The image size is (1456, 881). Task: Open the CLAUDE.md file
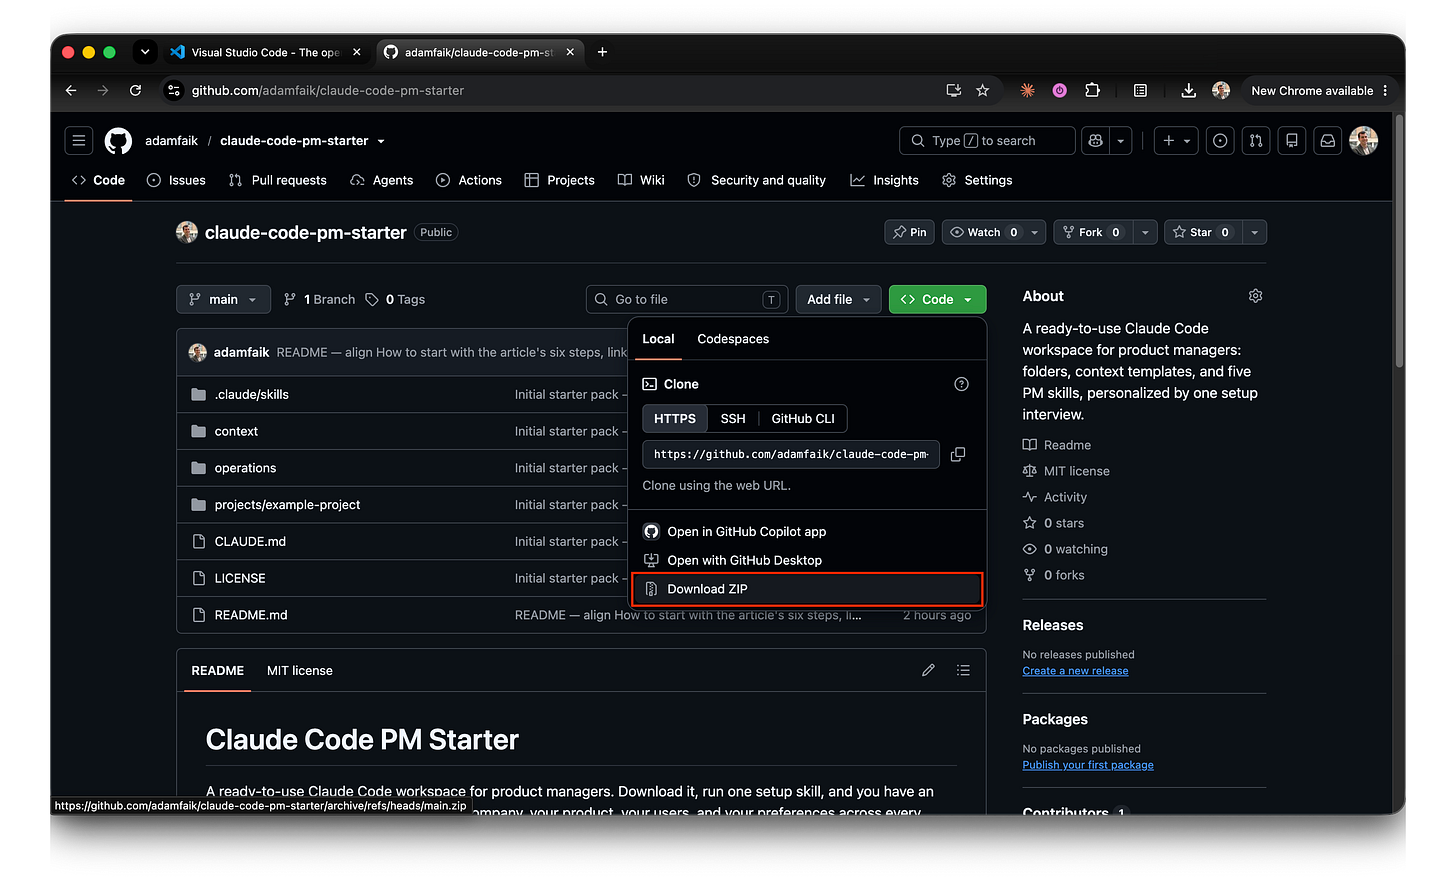point(250,541)
